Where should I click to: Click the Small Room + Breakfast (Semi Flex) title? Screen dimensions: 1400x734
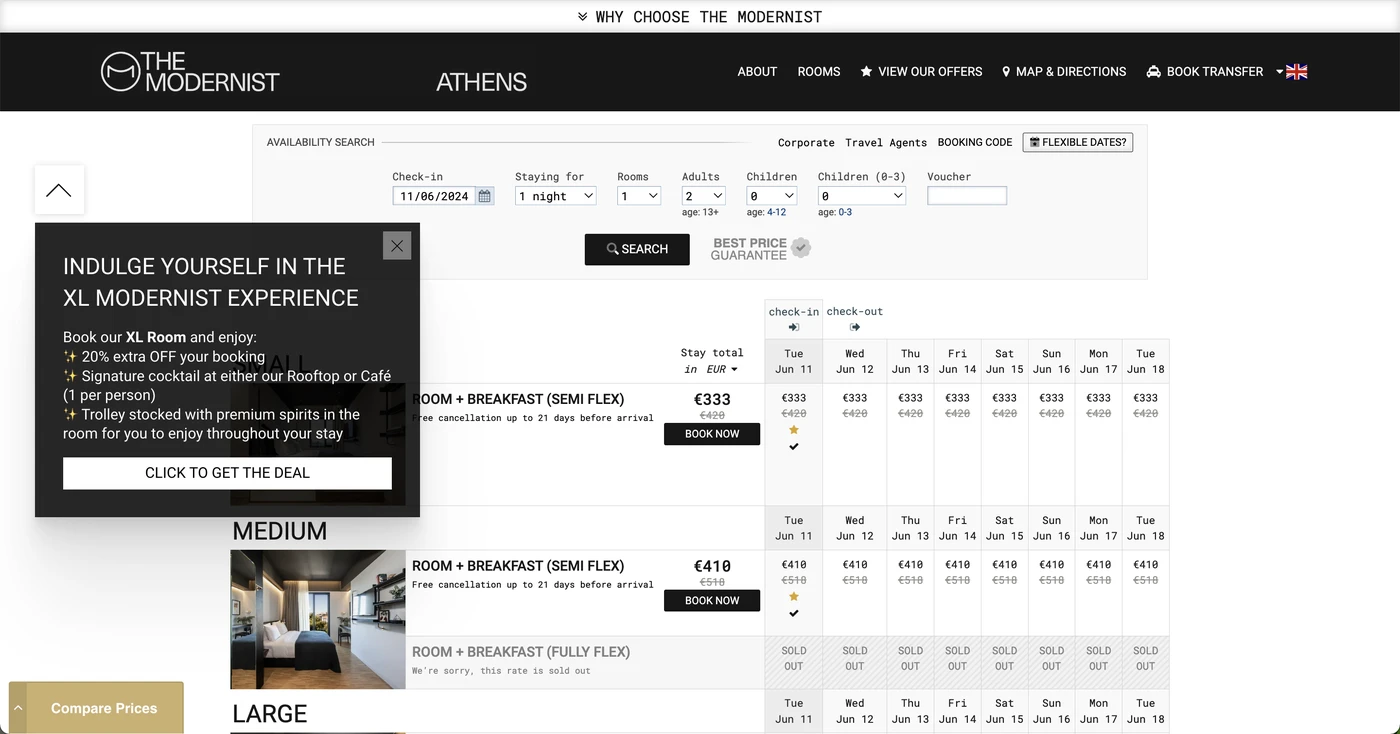518,399
